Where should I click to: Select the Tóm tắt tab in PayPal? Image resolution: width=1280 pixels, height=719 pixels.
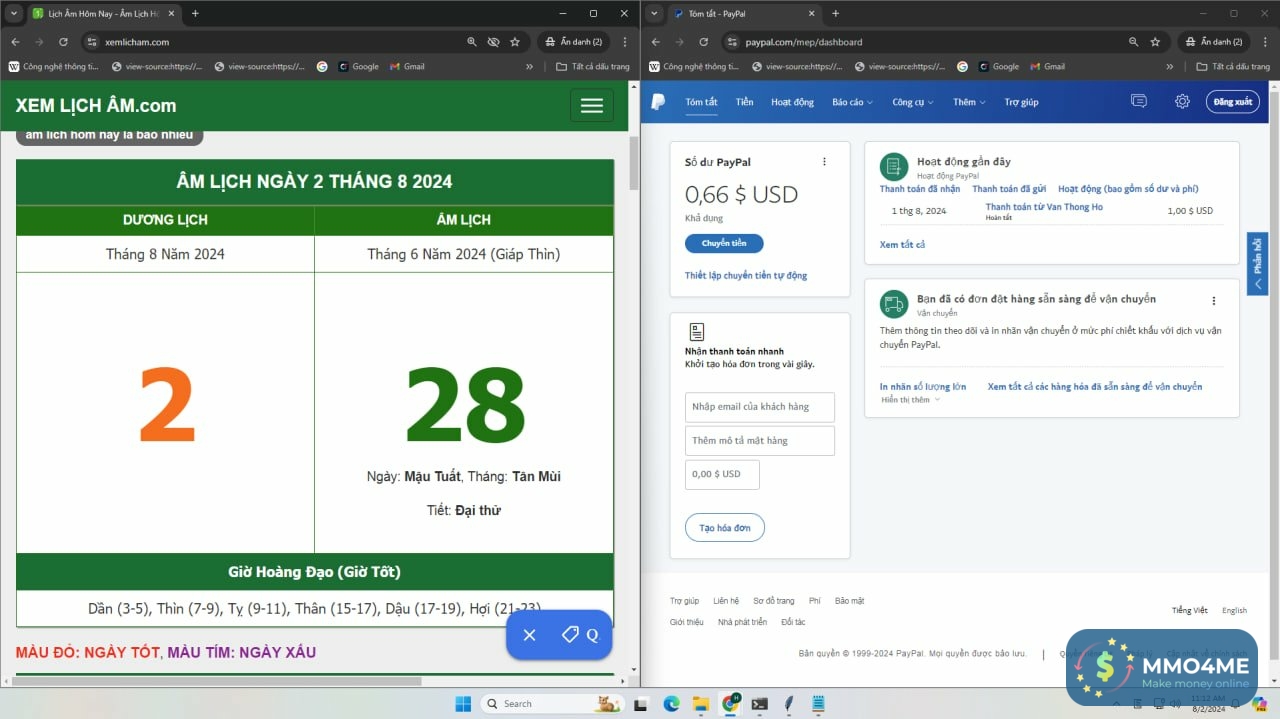coord(701,102)
